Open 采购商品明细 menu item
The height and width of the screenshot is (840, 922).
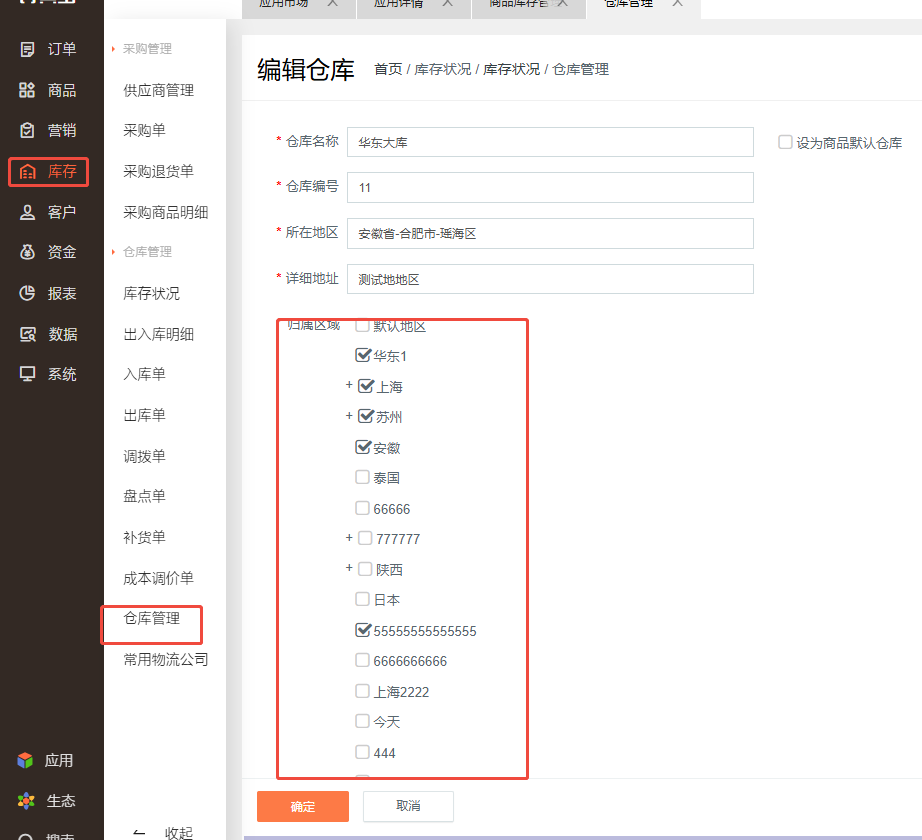(x=166, y=212)
